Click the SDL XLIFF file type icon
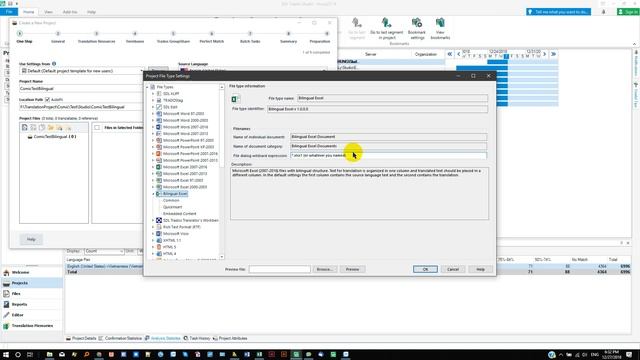This screenshot has width=640, height=360. (159, 93)
